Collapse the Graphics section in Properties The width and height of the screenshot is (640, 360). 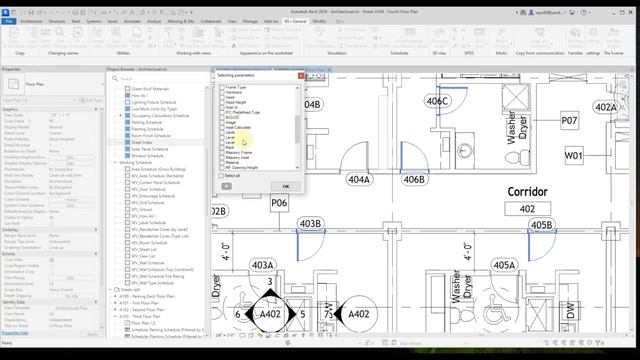click(x=96, y=109)
